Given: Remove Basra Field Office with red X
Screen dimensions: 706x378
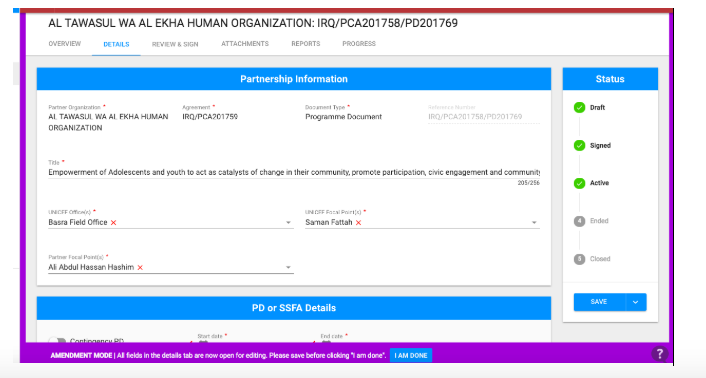Looking at the screenshot, I should [113, 223].
